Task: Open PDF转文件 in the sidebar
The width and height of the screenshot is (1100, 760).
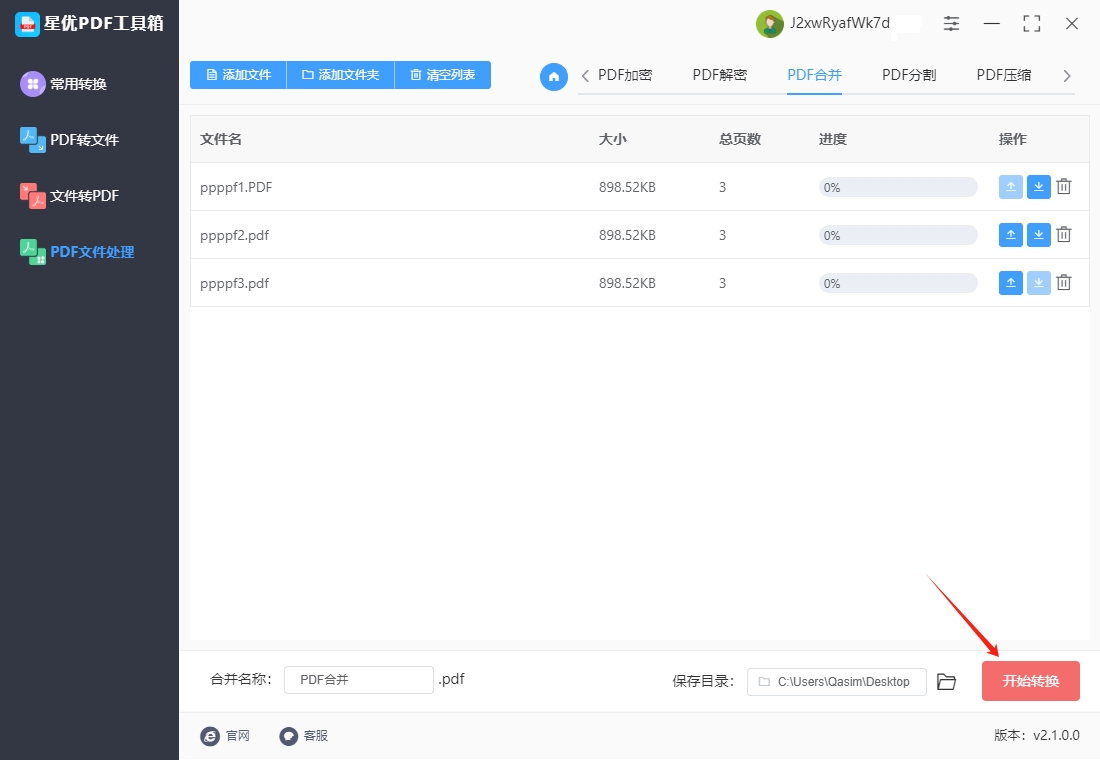Action: [x=69, y=140]
